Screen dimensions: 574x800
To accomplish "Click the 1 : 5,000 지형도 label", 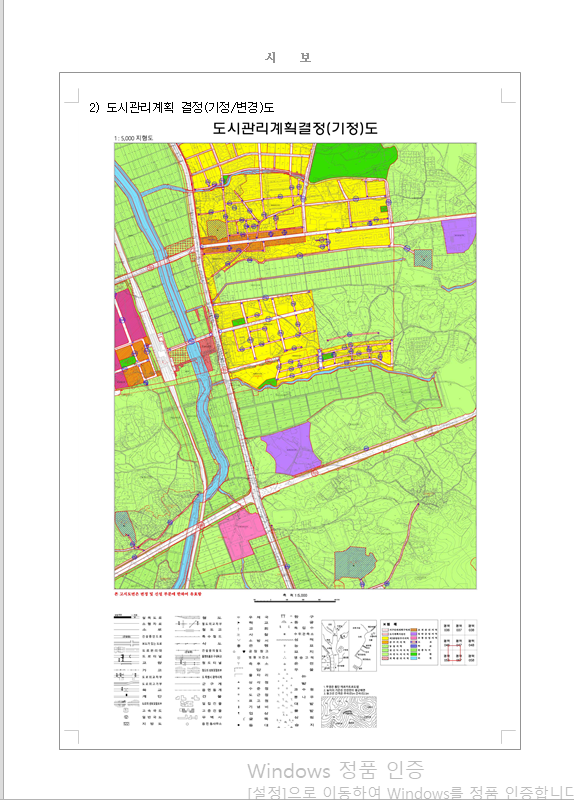I will pyautogui.click(x=133, y=138).
